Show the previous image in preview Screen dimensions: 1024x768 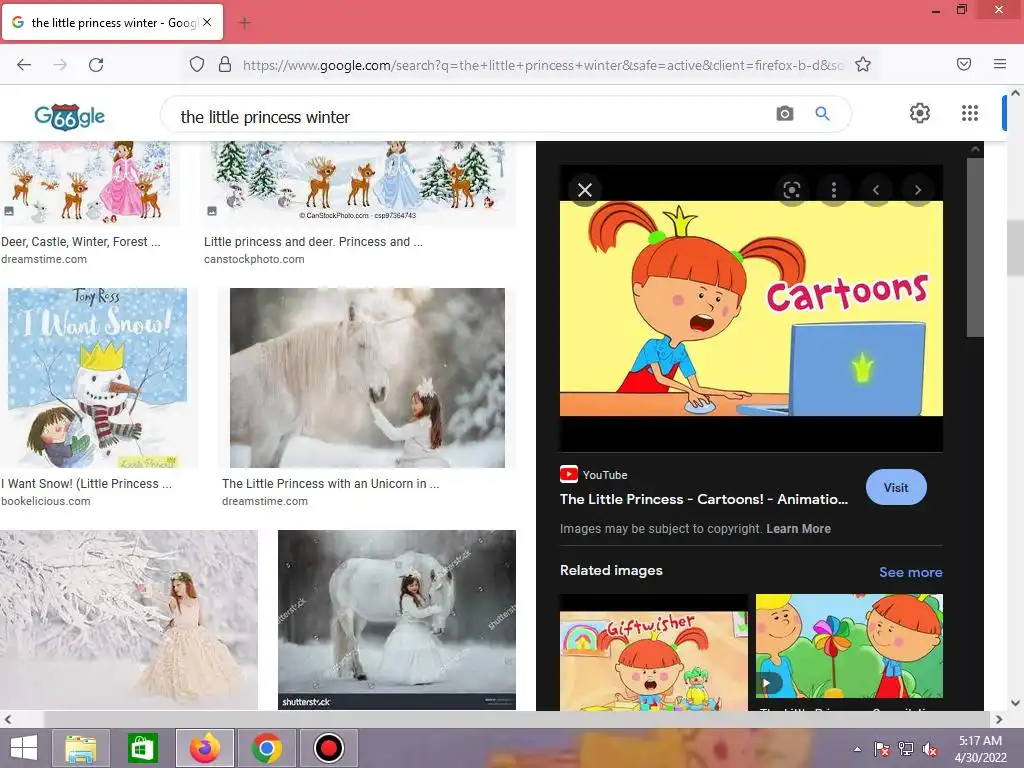point(876,190)
